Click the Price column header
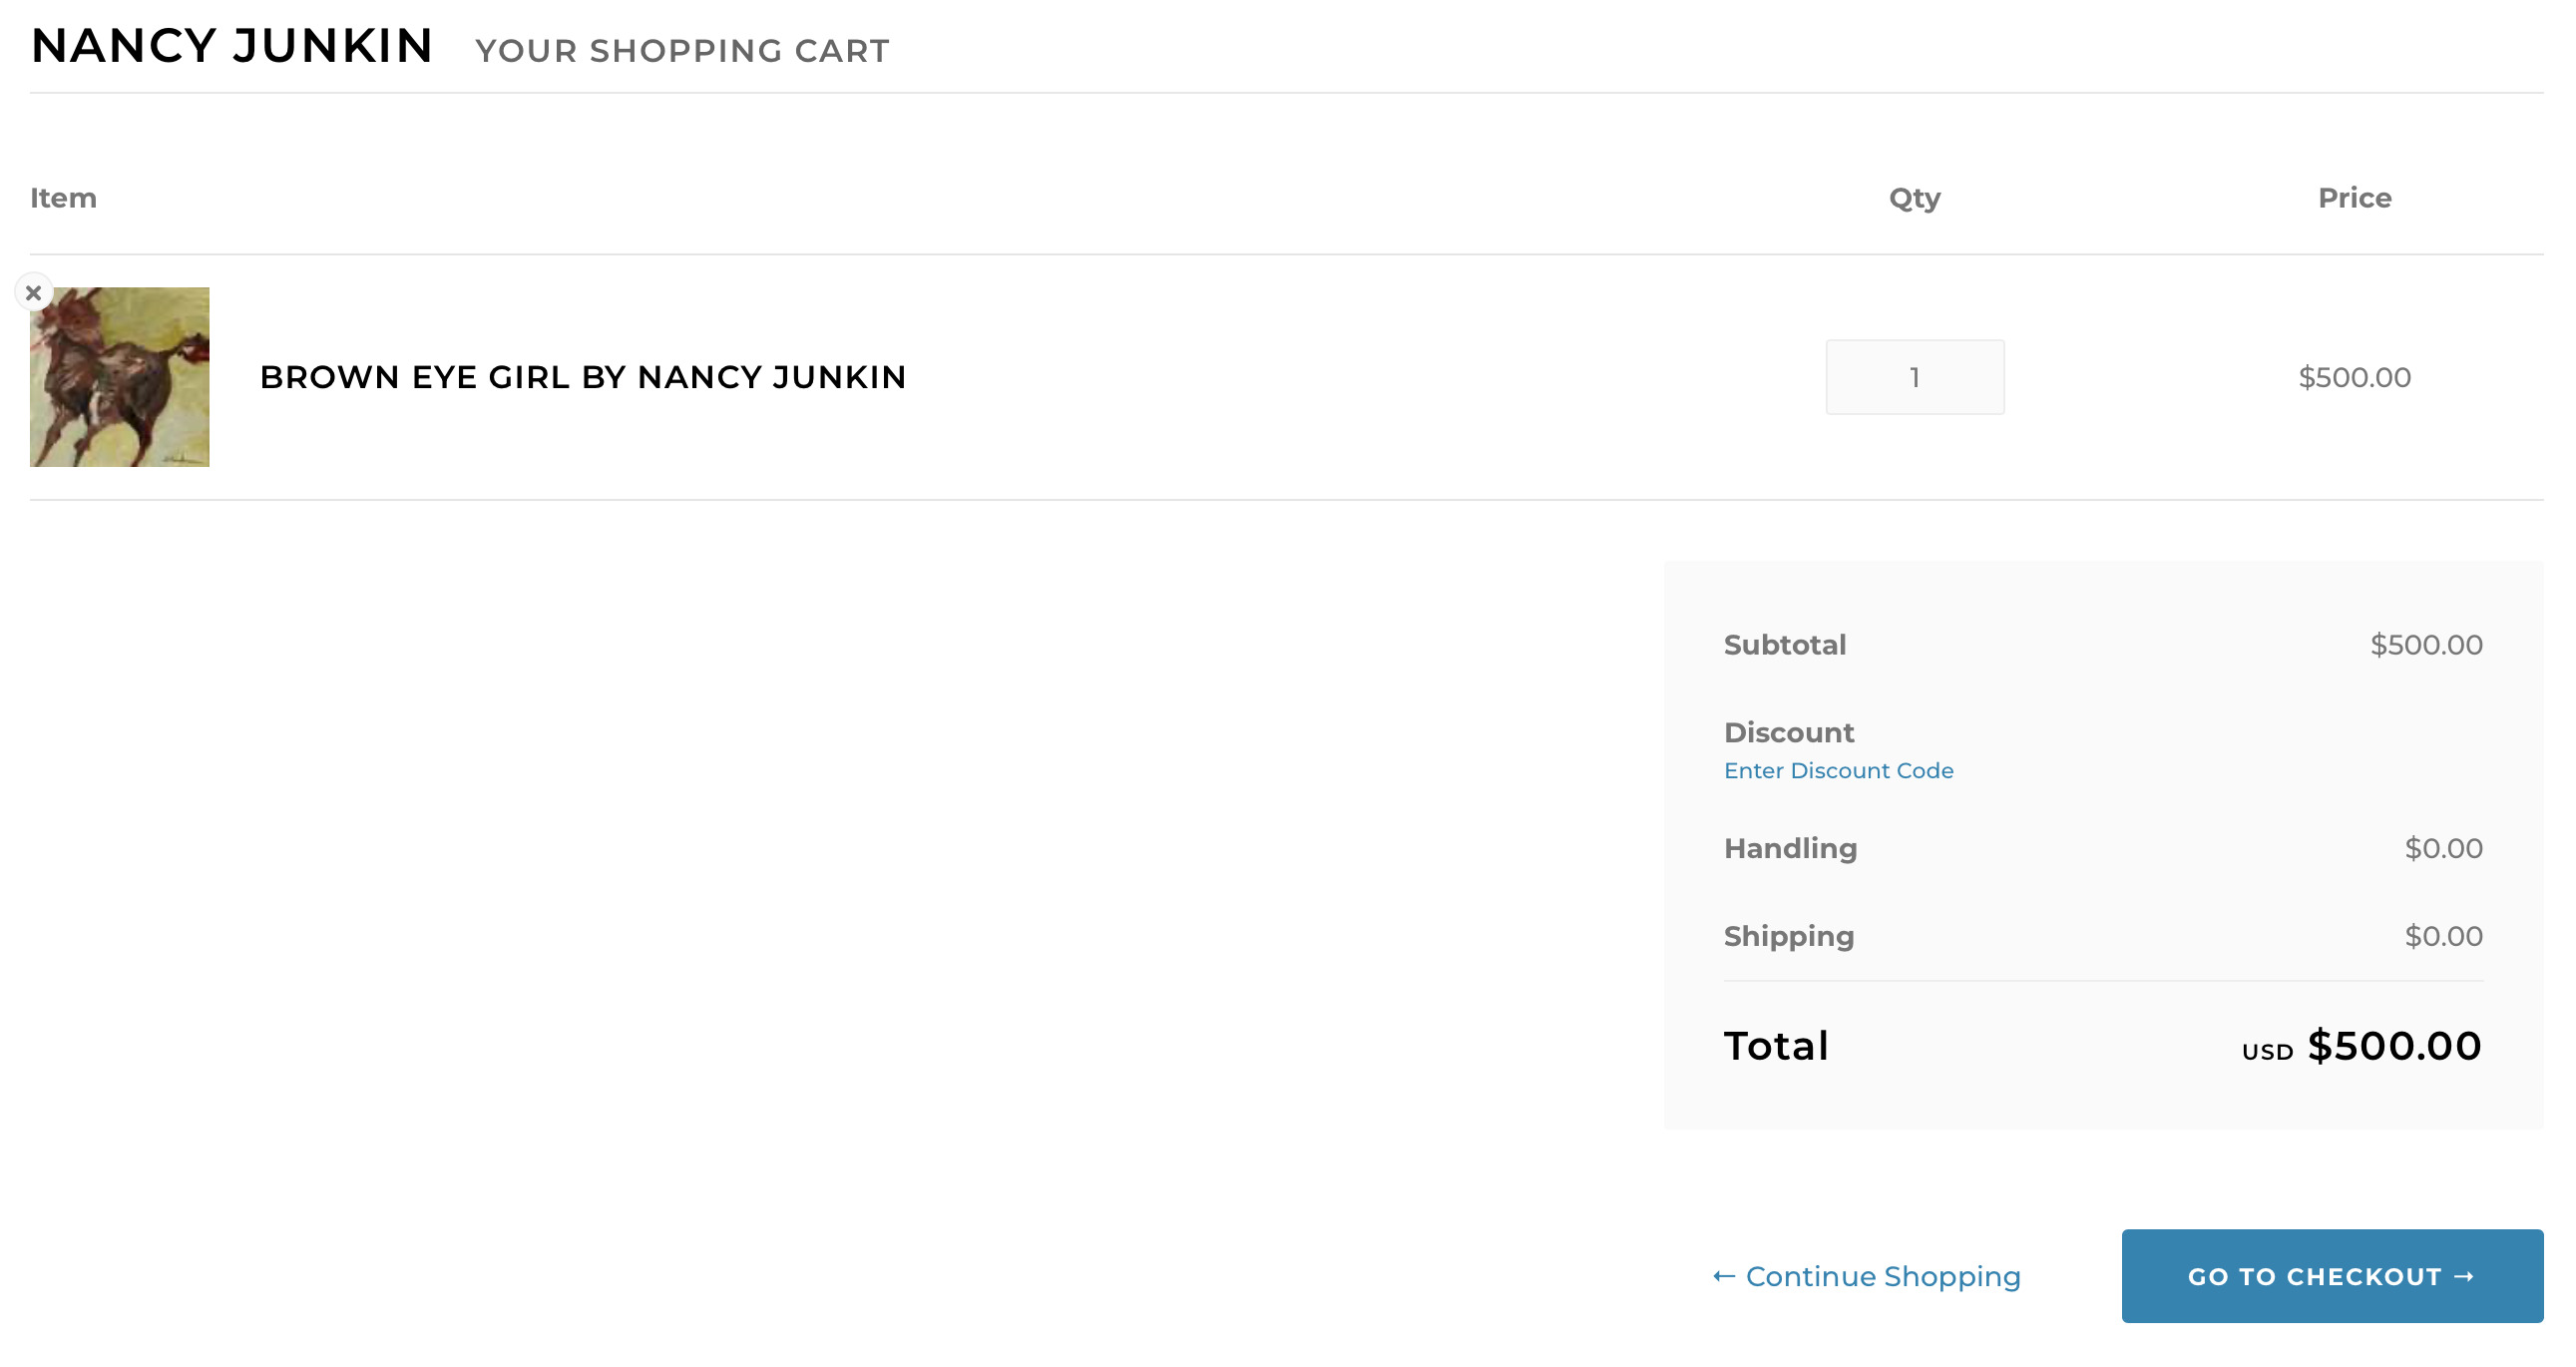The height and width of the screenshot is (1367, 2576). (2355, 197)
